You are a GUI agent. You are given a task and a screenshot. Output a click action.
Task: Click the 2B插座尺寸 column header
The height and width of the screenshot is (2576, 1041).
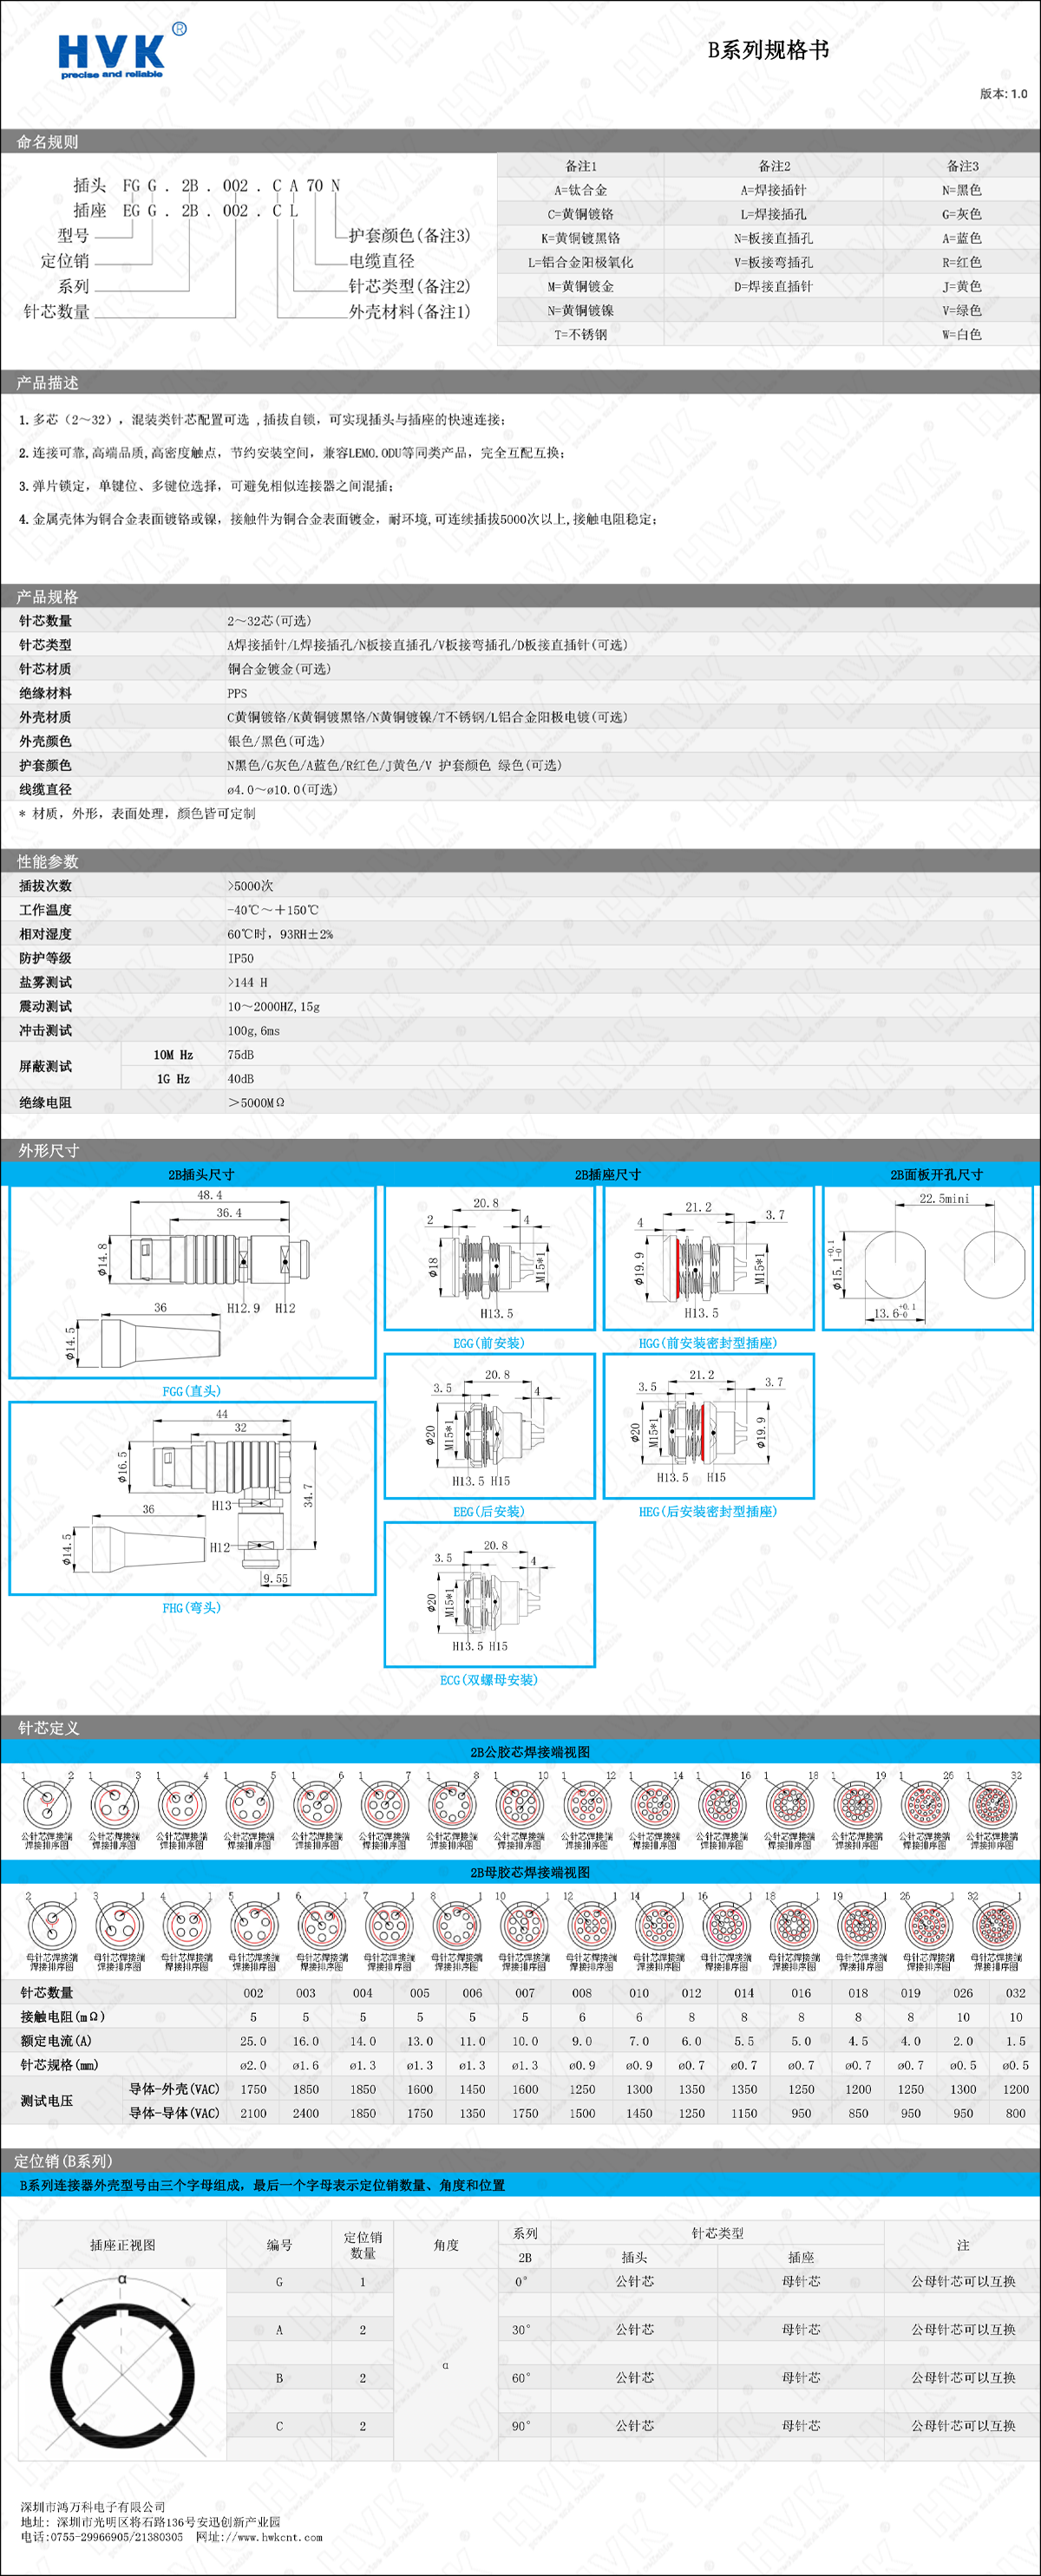(x=607, y=1175)
